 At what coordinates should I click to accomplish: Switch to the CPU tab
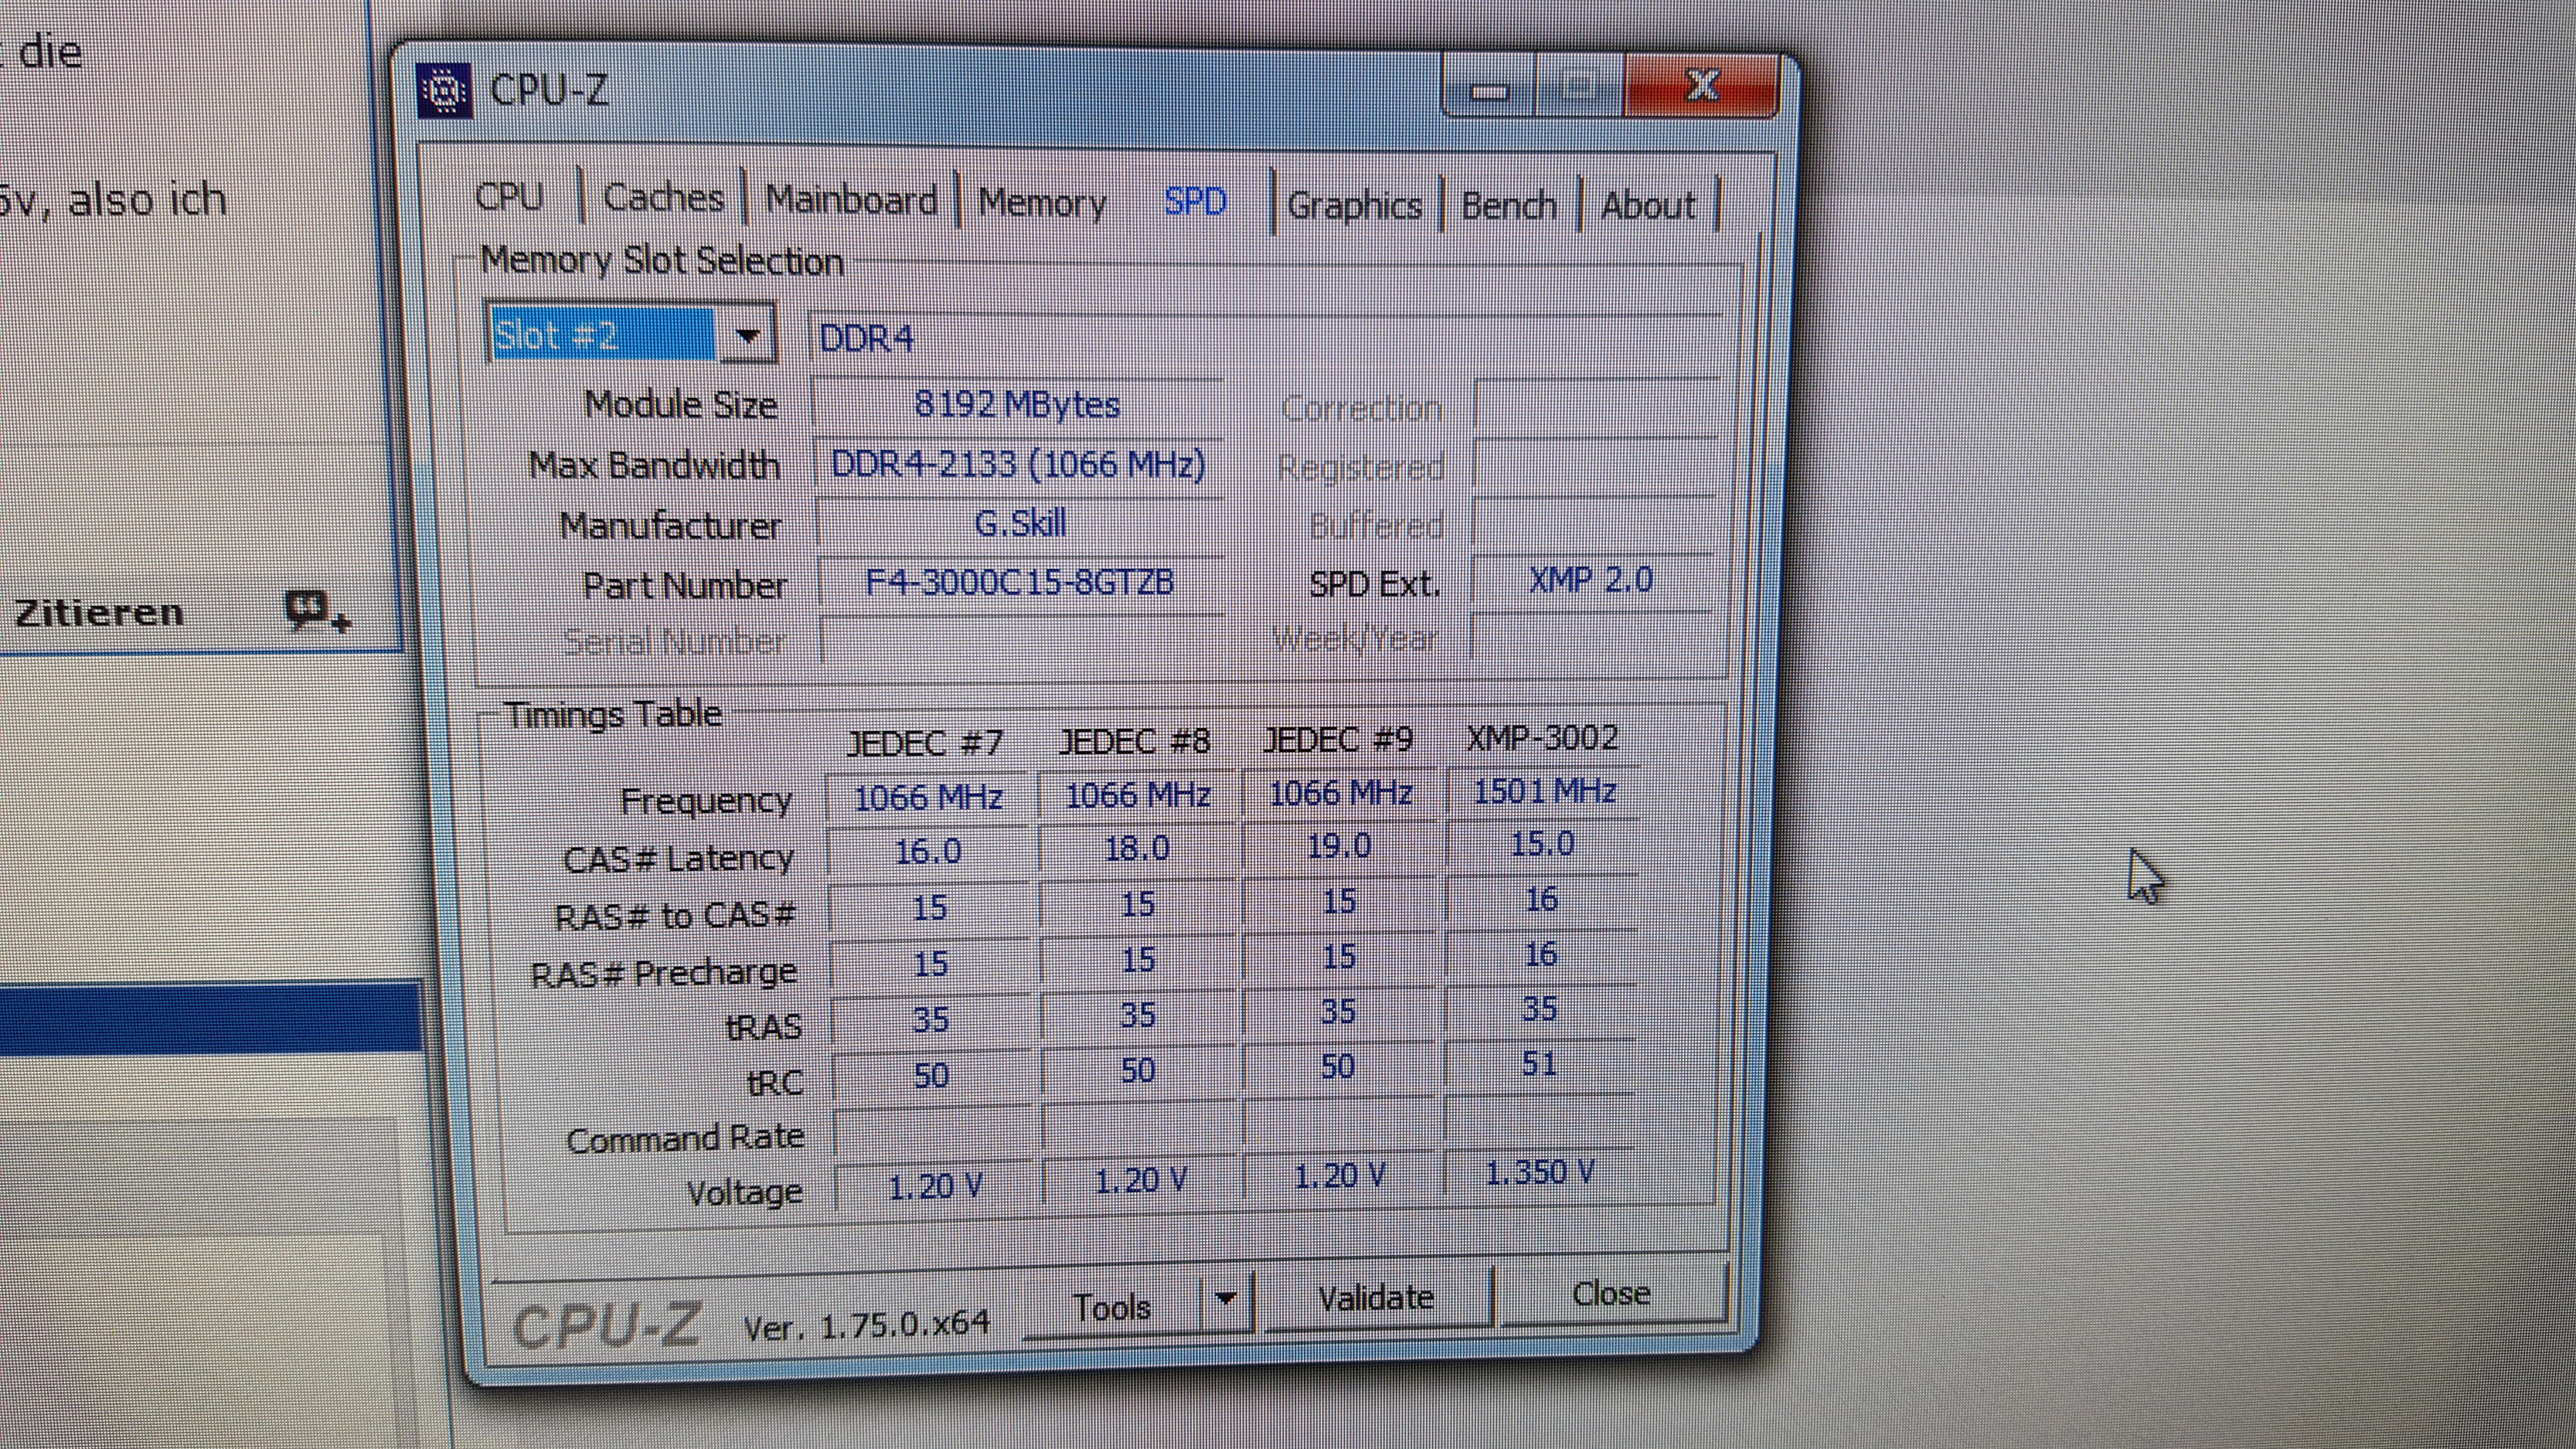[x=509, y=196]
